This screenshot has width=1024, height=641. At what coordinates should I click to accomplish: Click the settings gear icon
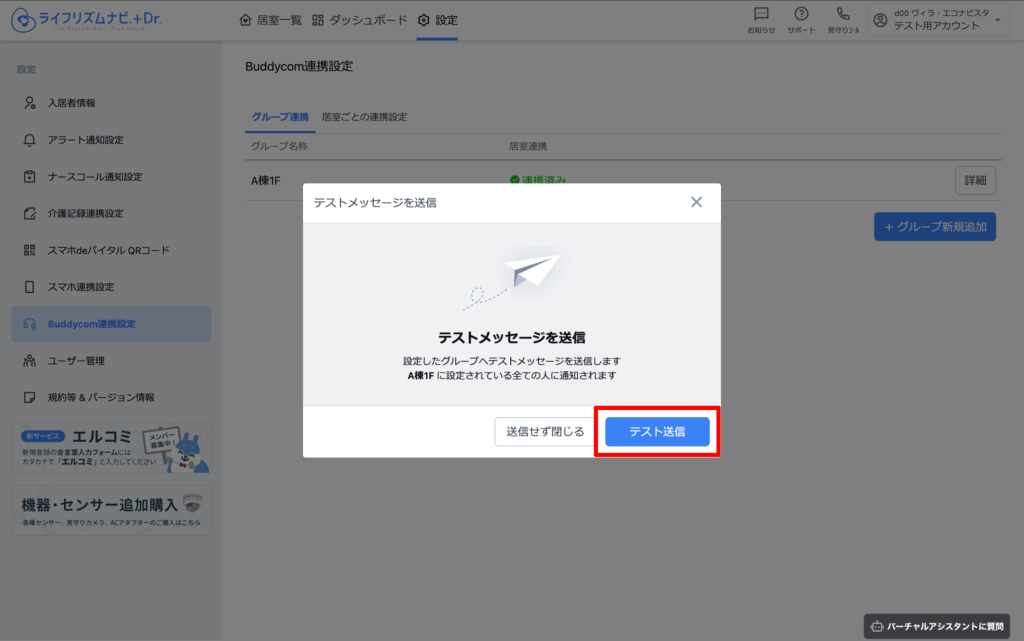click(x=424, y=20)
